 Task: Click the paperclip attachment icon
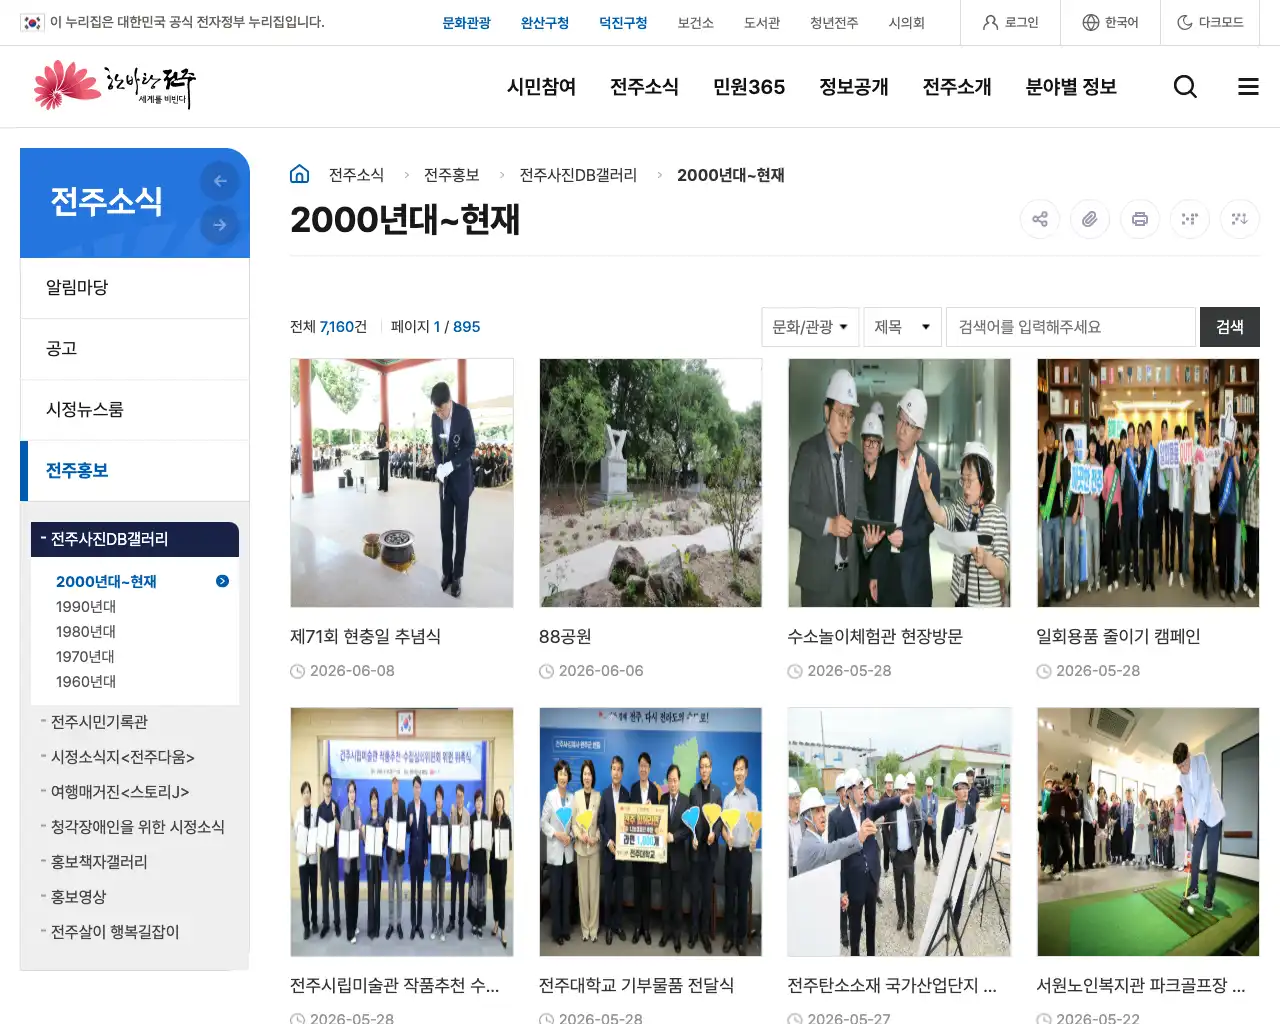click(x=1090, y=219)
